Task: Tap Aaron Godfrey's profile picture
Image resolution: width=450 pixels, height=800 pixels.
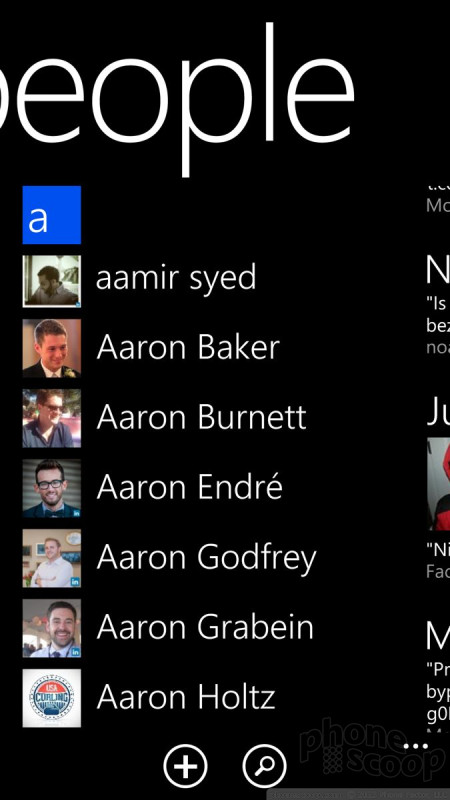Action: click(x=52, y=558)
